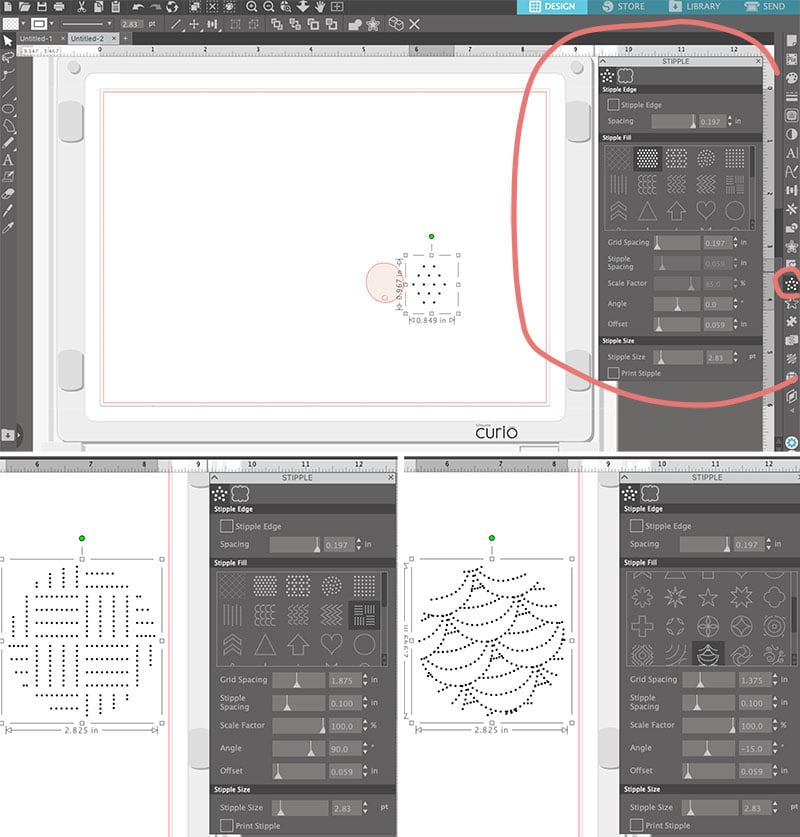Image resolution: width=800 pixels, height=837 pixels.
Task: Open the Image Effects half-circle icon
Action: click(791, 134)
